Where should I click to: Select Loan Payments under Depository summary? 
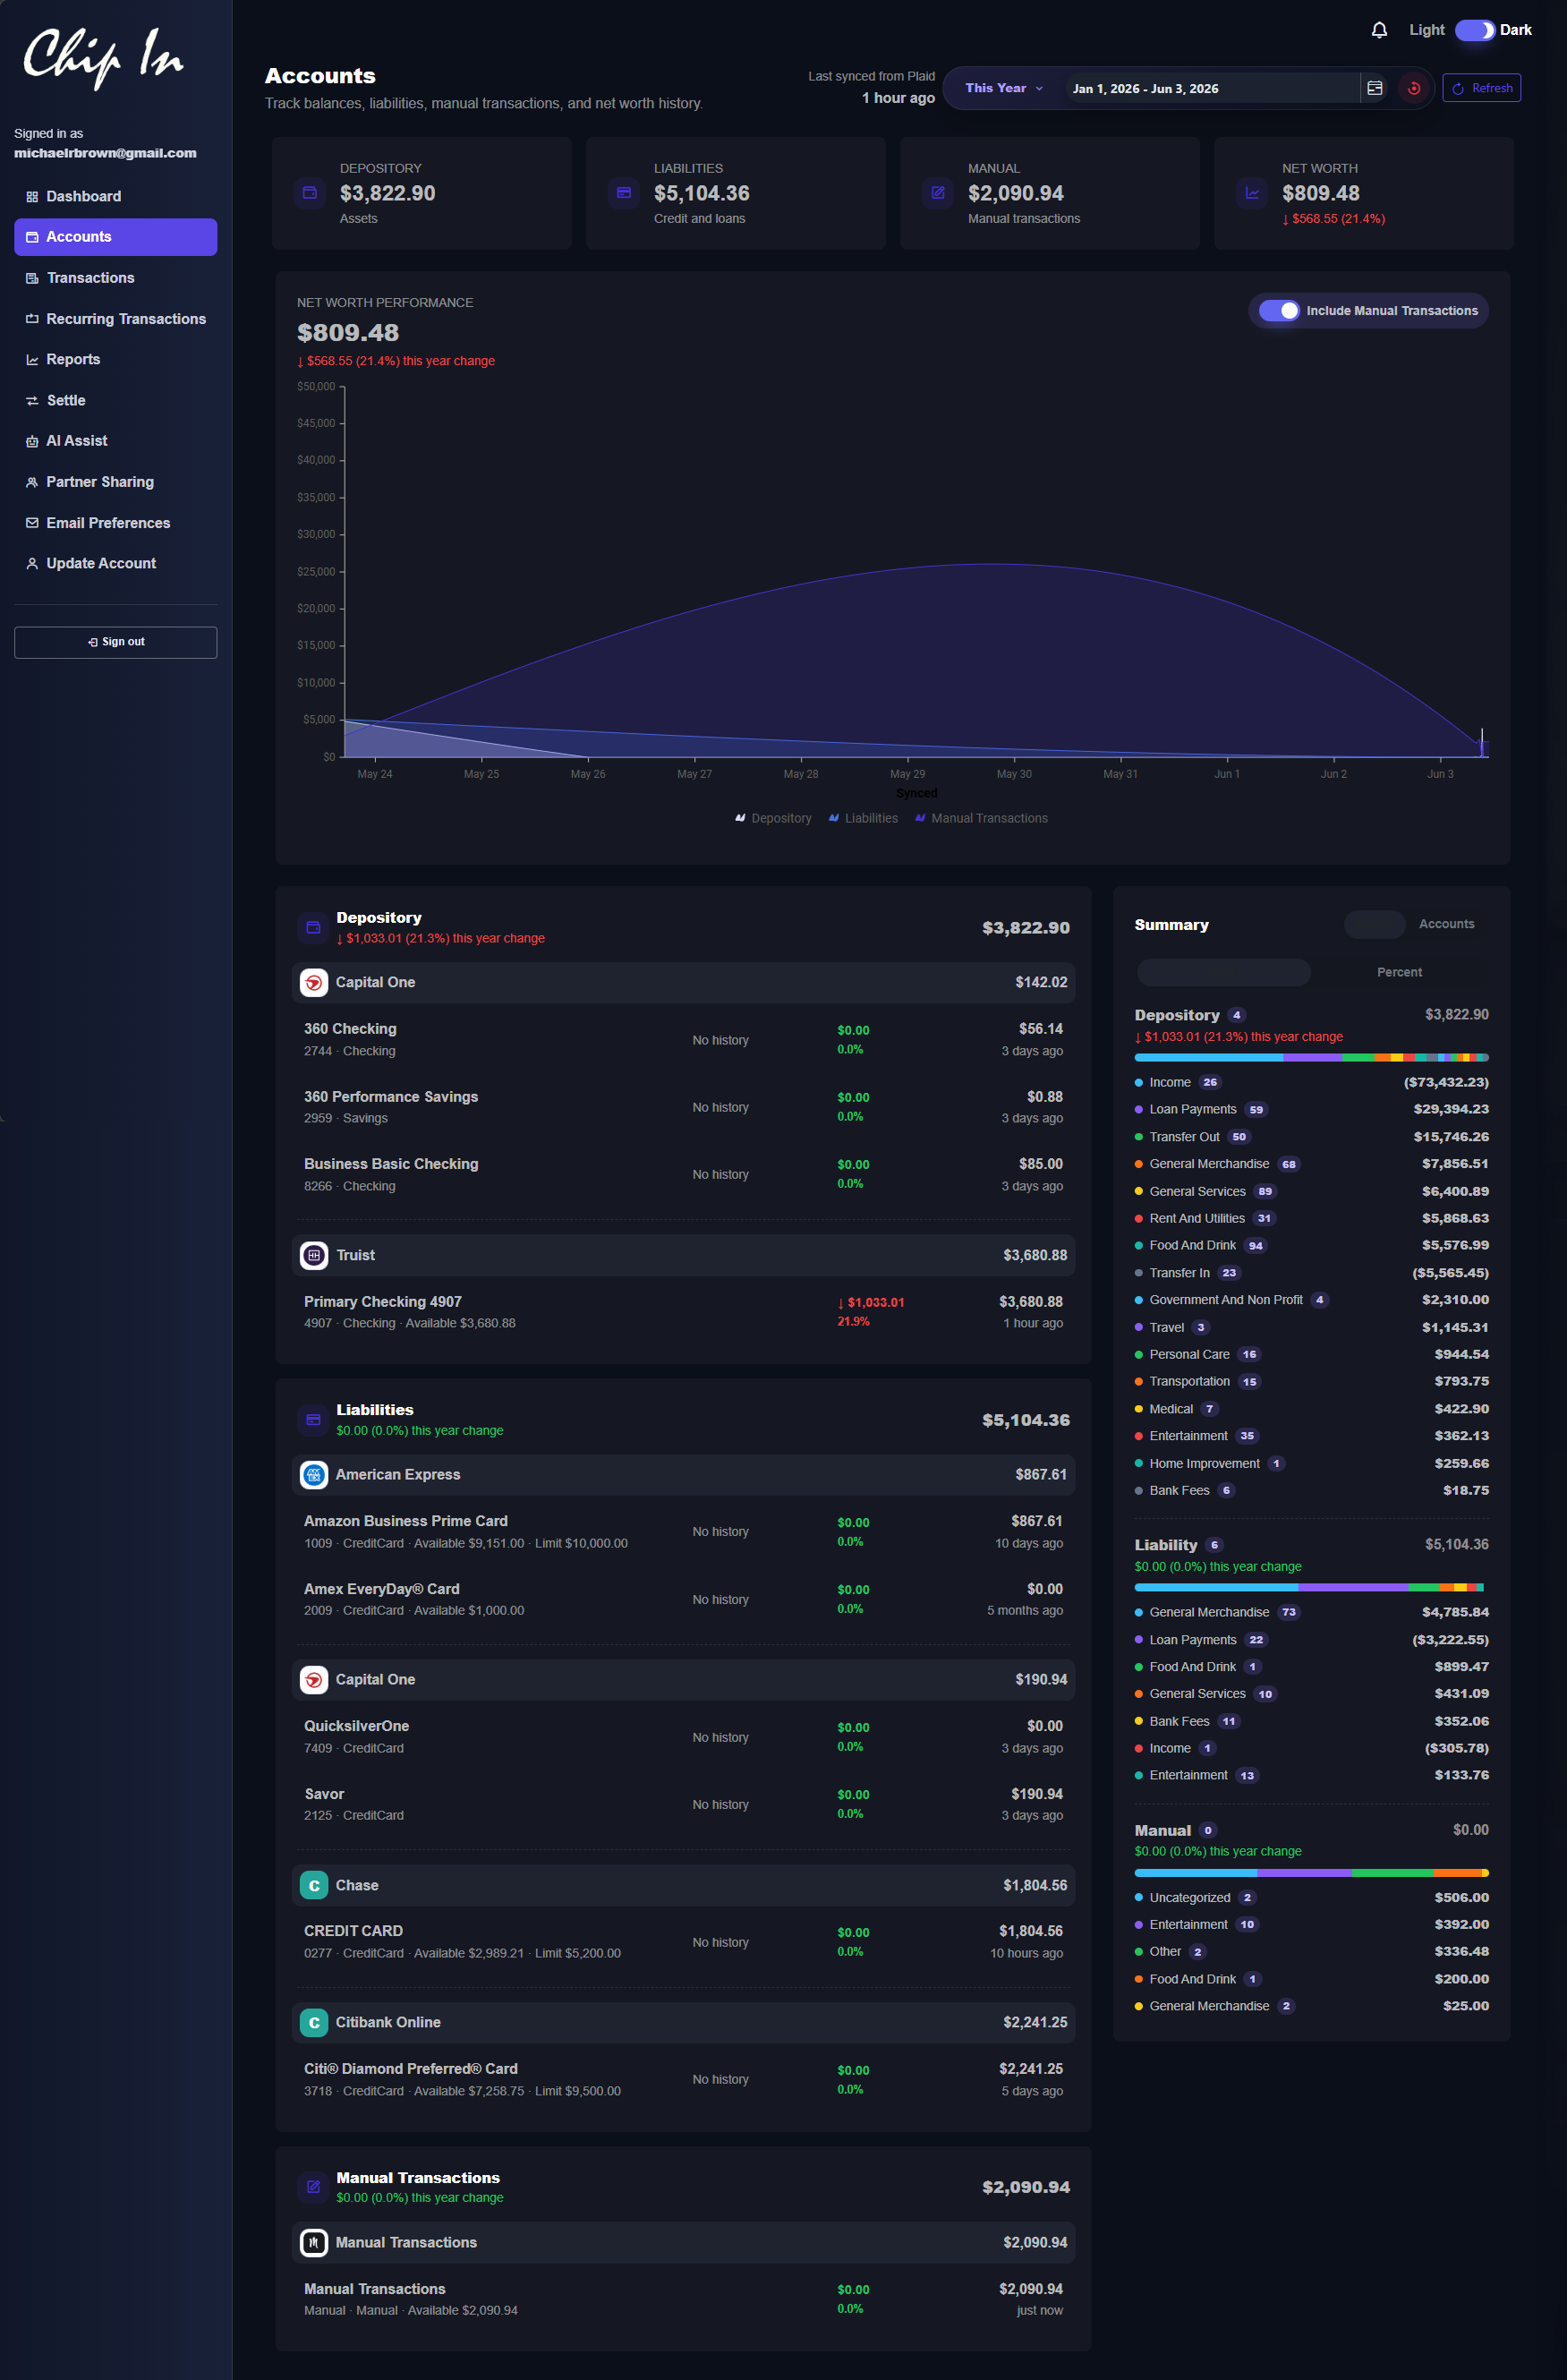pos(1311,1110)
